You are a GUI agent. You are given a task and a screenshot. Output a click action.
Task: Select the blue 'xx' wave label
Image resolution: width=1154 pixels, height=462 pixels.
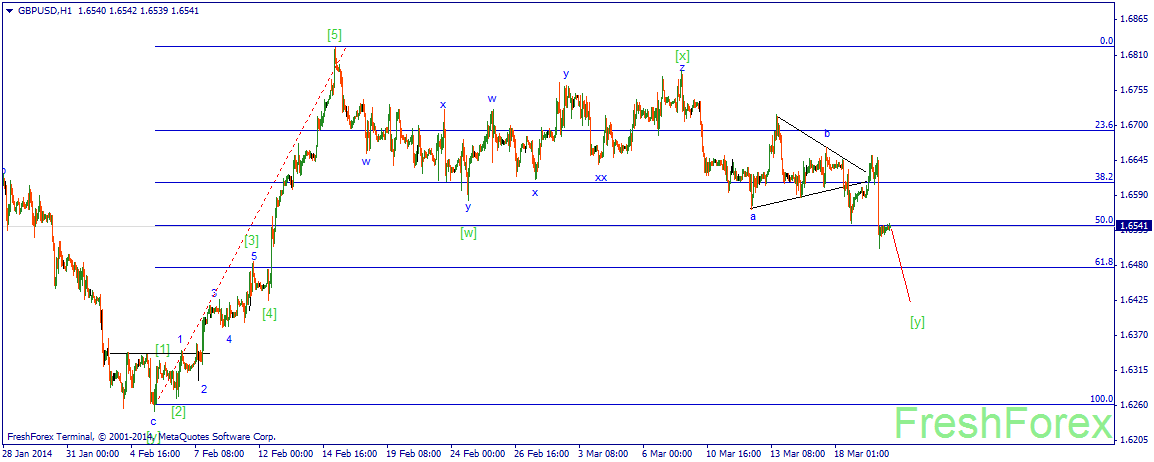(x=601, y=177)
